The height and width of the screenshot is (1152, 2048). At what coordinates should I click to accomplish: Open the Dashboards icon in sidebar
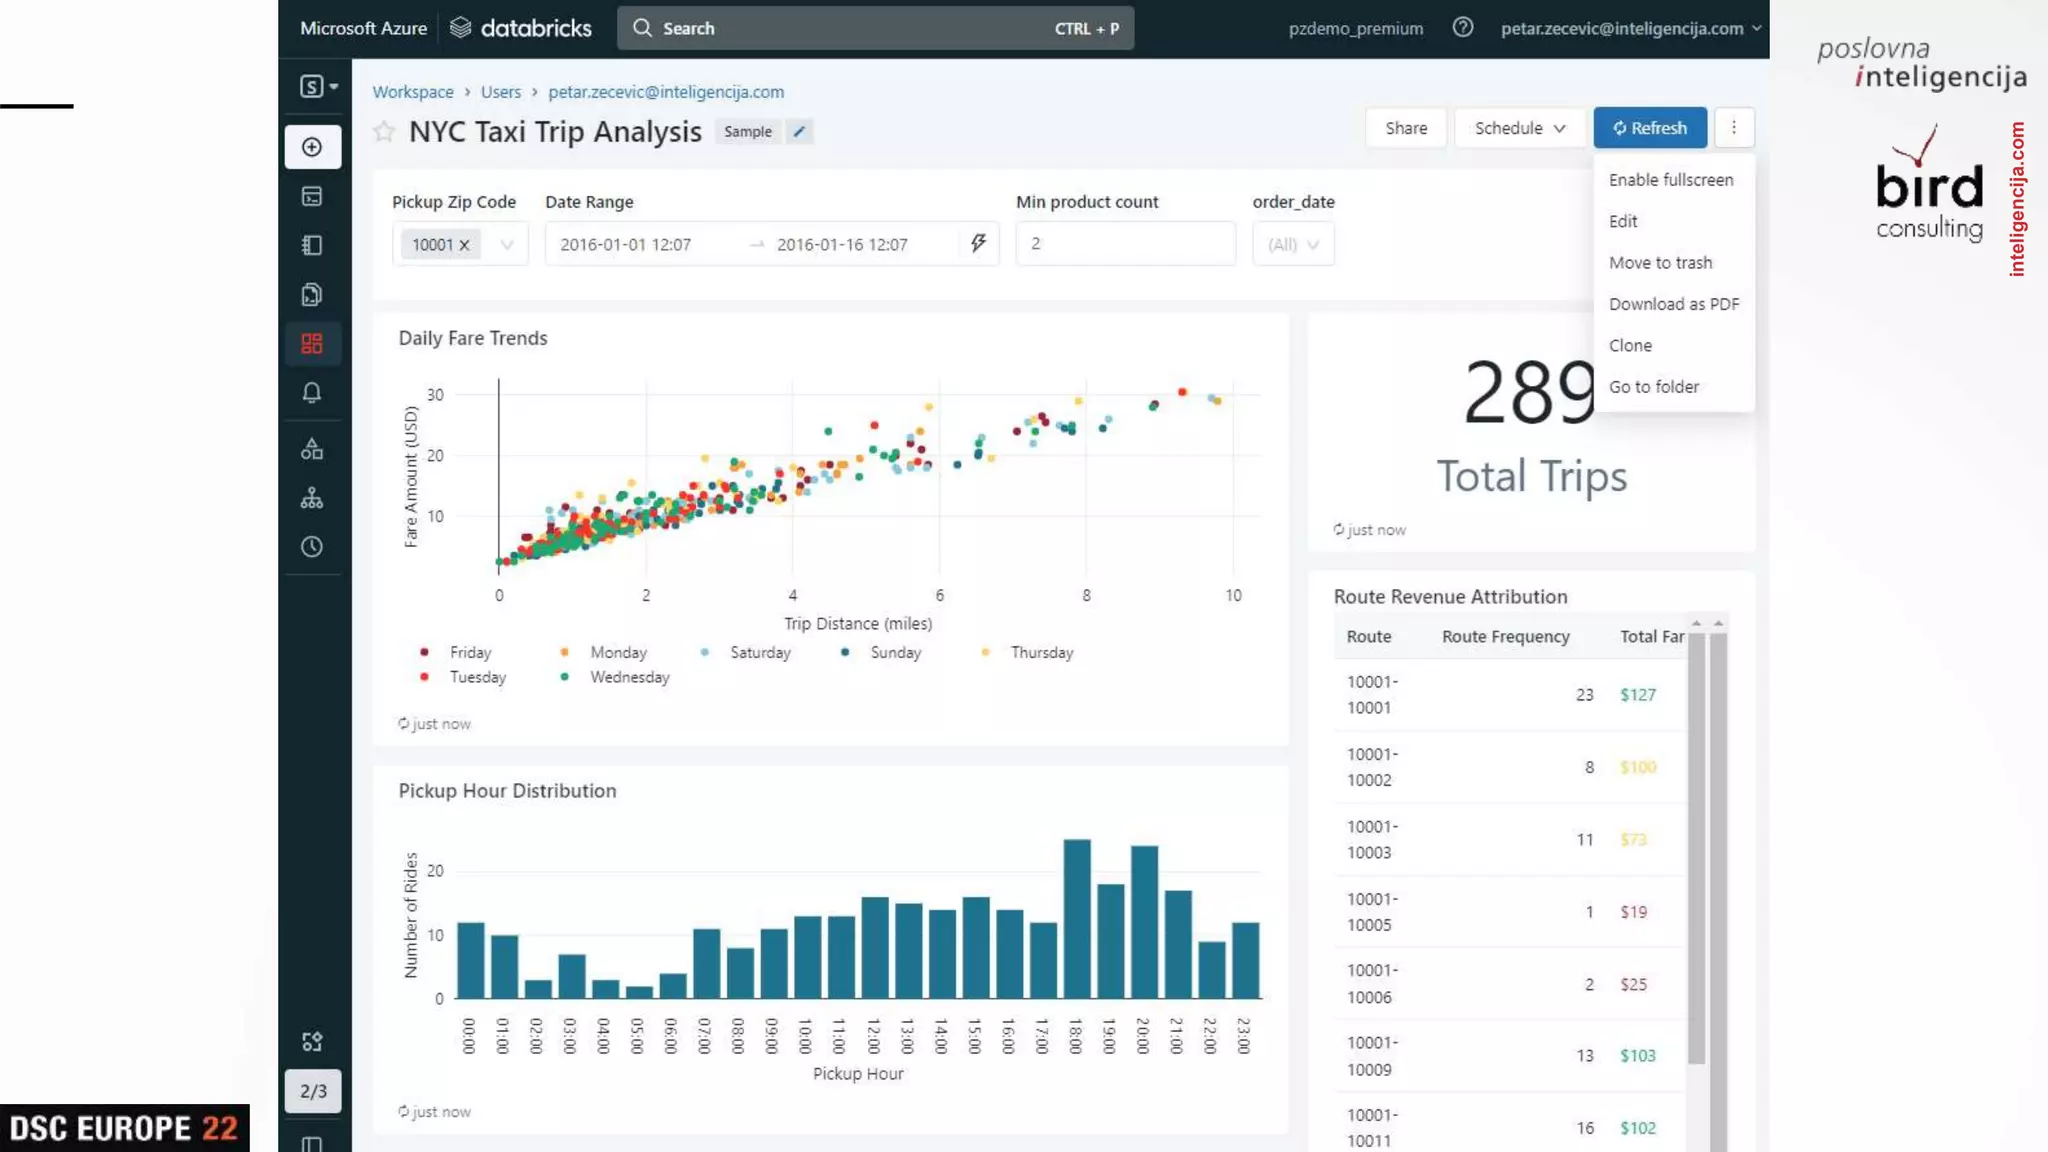[312, 344]
